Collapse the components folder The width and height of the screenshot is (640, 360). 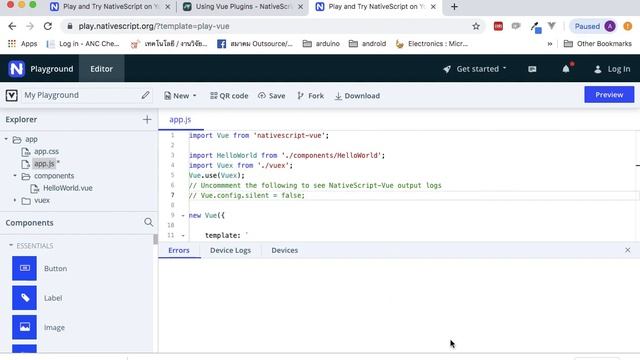(15, 176)
